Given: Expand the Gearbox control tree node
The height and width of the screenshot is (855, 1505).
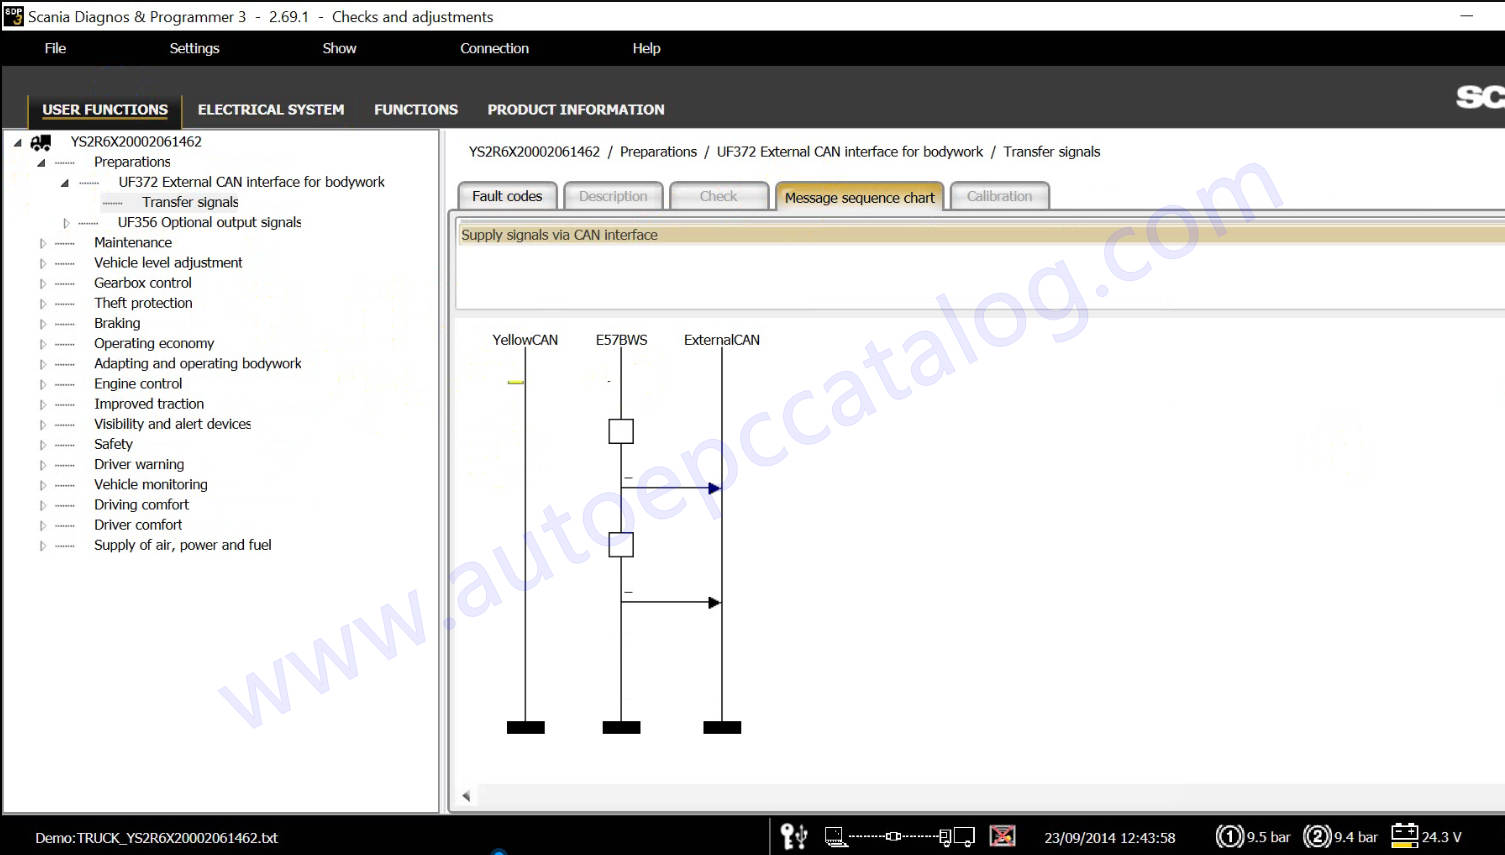Looking at the screenshot, I should [43, 284].
